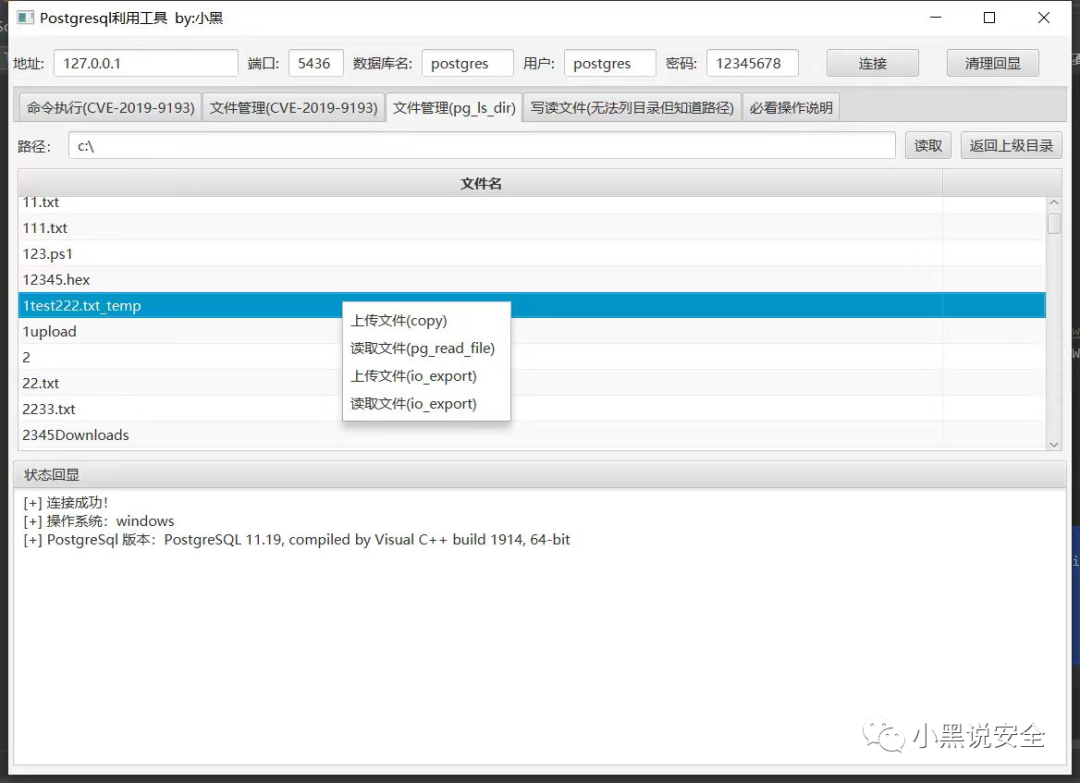Select the 文件管理(pg_ls_dir) tab
The height and width of the screenshot is (783, 1080).
click(x=454, y=108)
